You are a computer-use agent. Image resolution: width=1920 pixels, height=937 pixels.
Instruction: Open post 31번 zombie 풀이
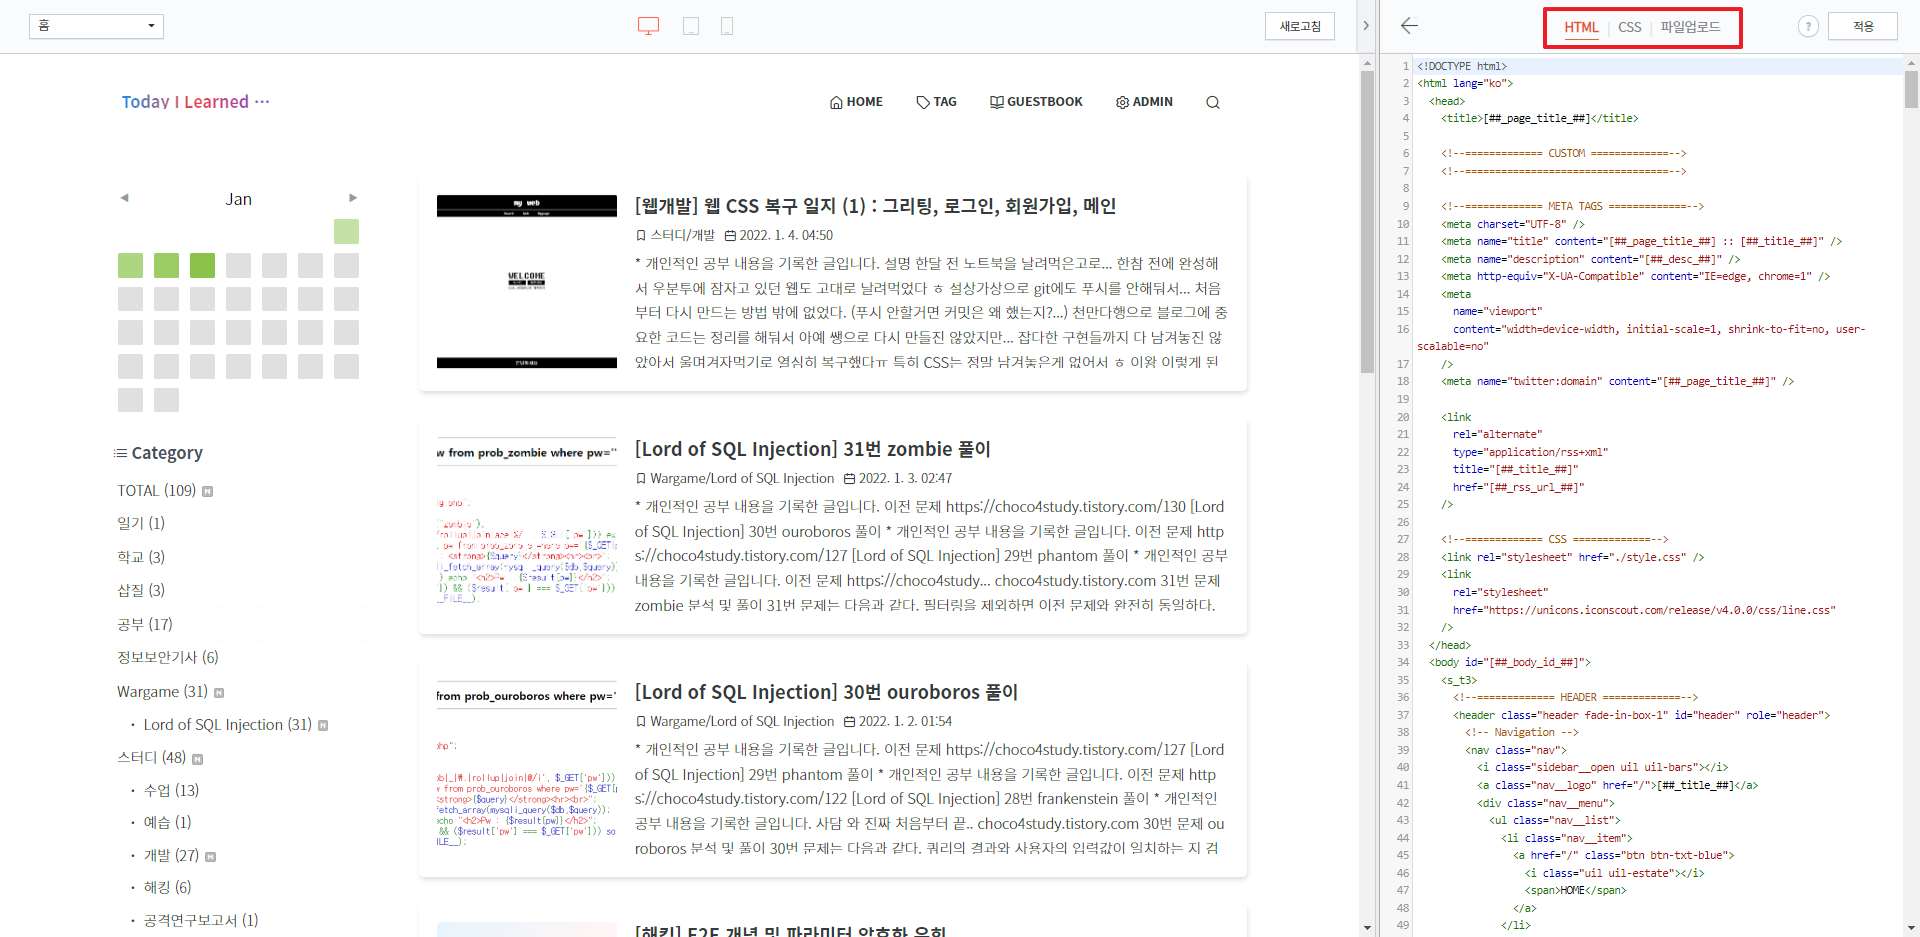[x=812, y=449]
